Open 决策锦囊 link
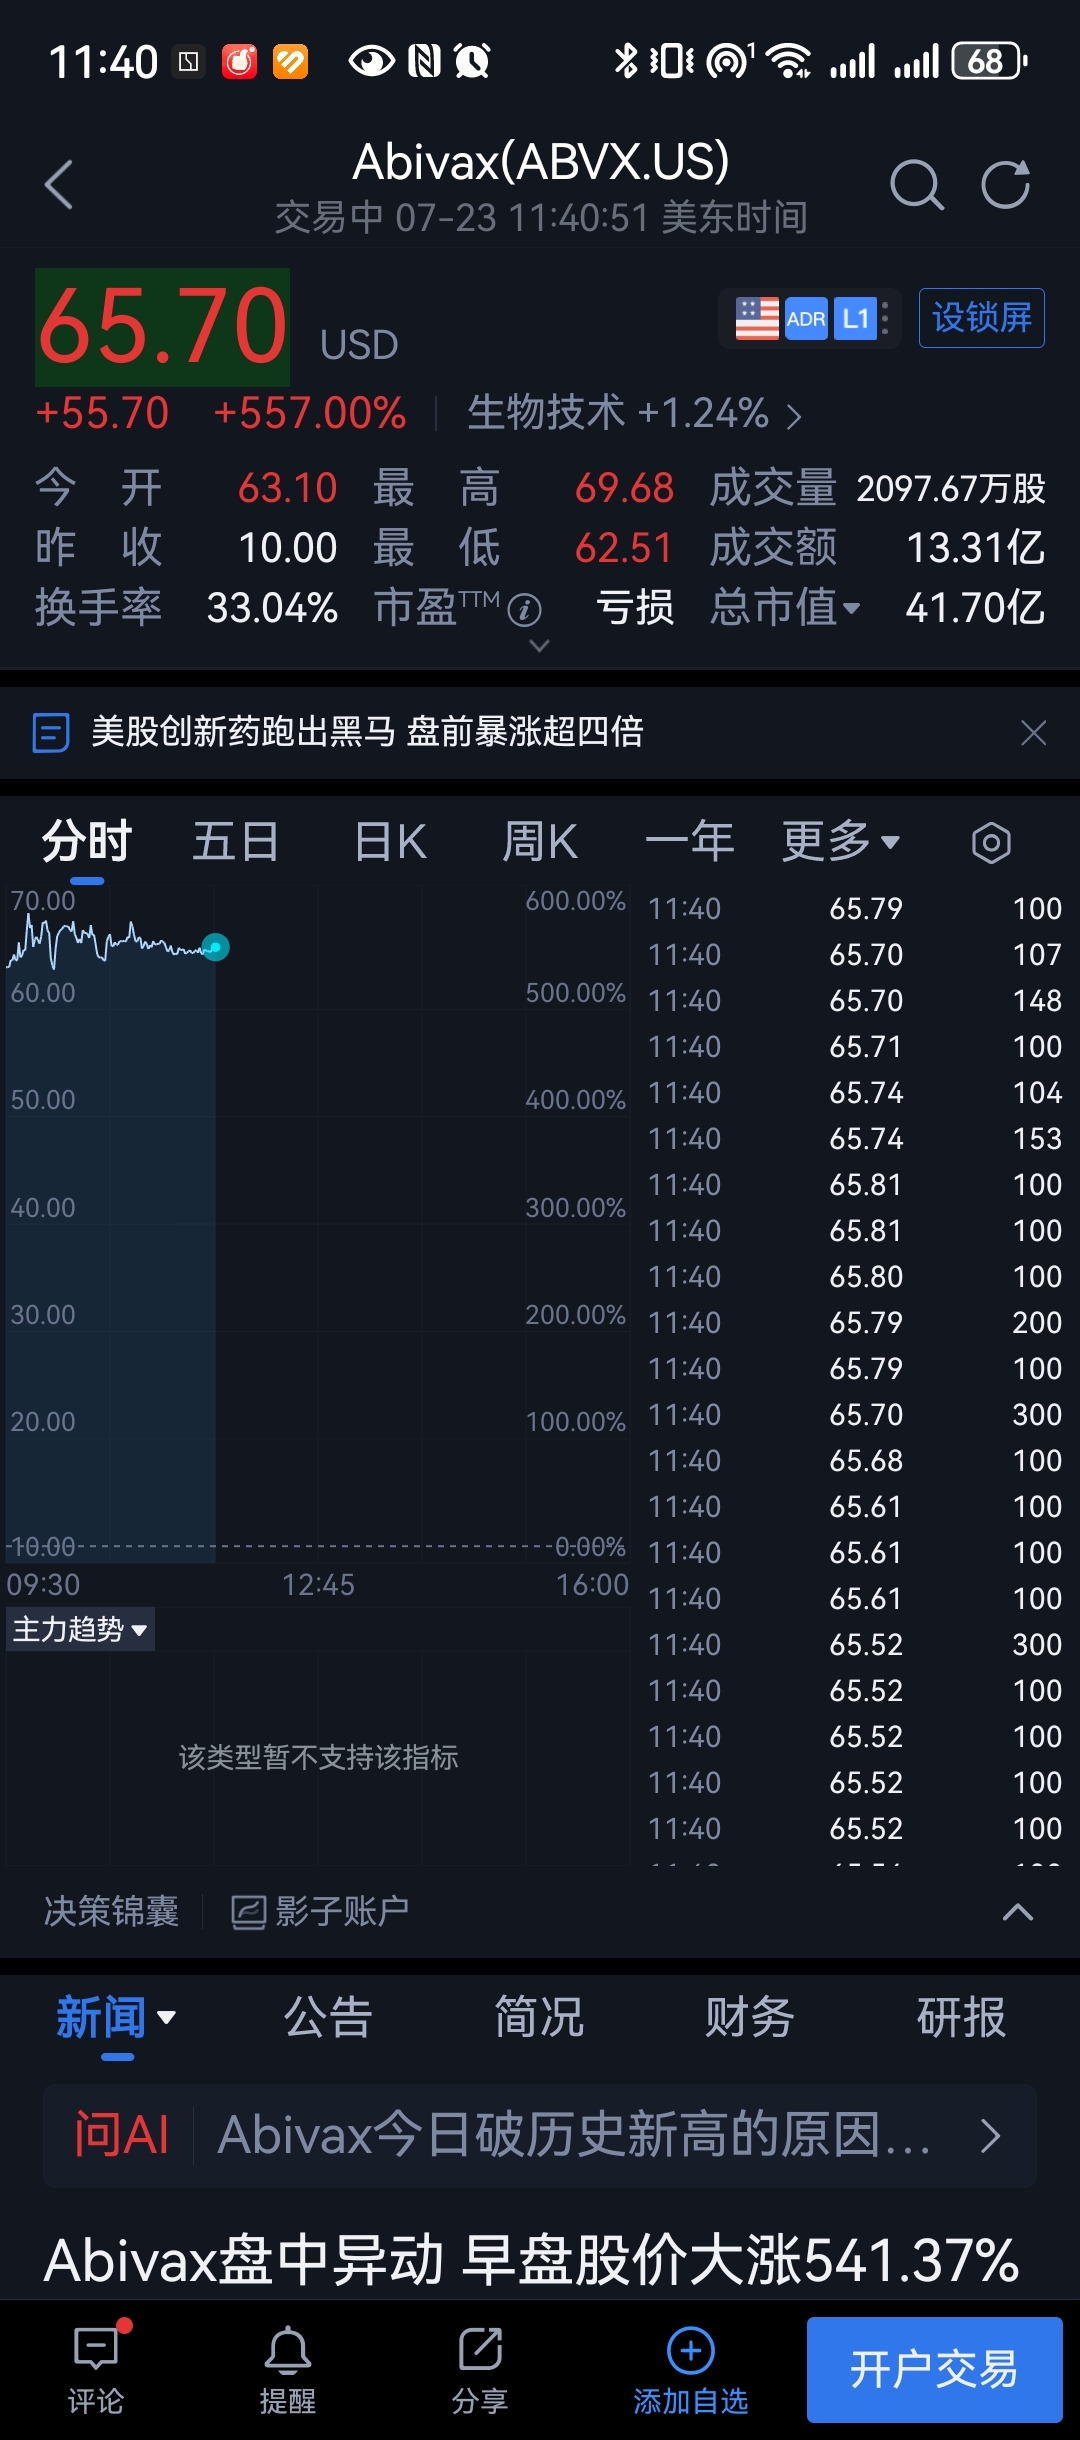This screenshot has width=1080, height=2440. point(112,1912)
